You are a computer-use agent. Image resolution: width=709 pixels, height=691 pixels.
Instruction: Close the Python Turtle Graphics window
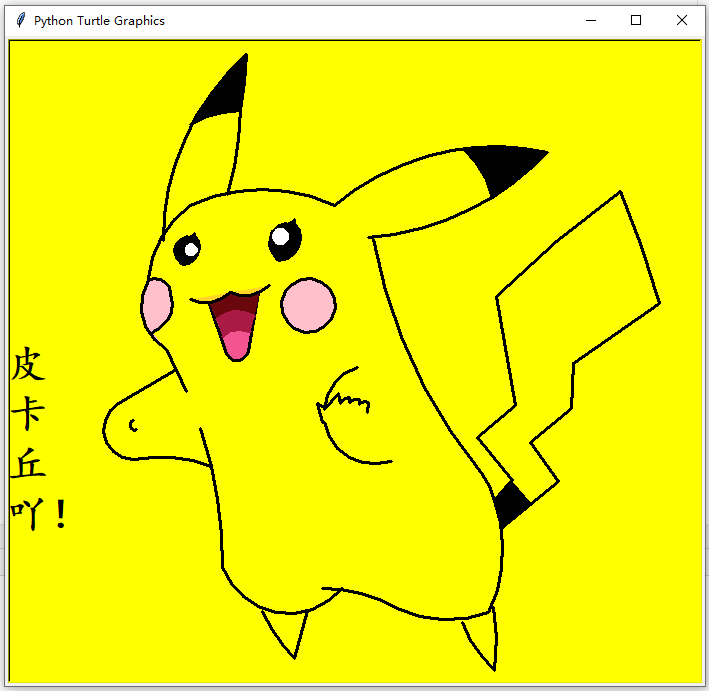682,20
